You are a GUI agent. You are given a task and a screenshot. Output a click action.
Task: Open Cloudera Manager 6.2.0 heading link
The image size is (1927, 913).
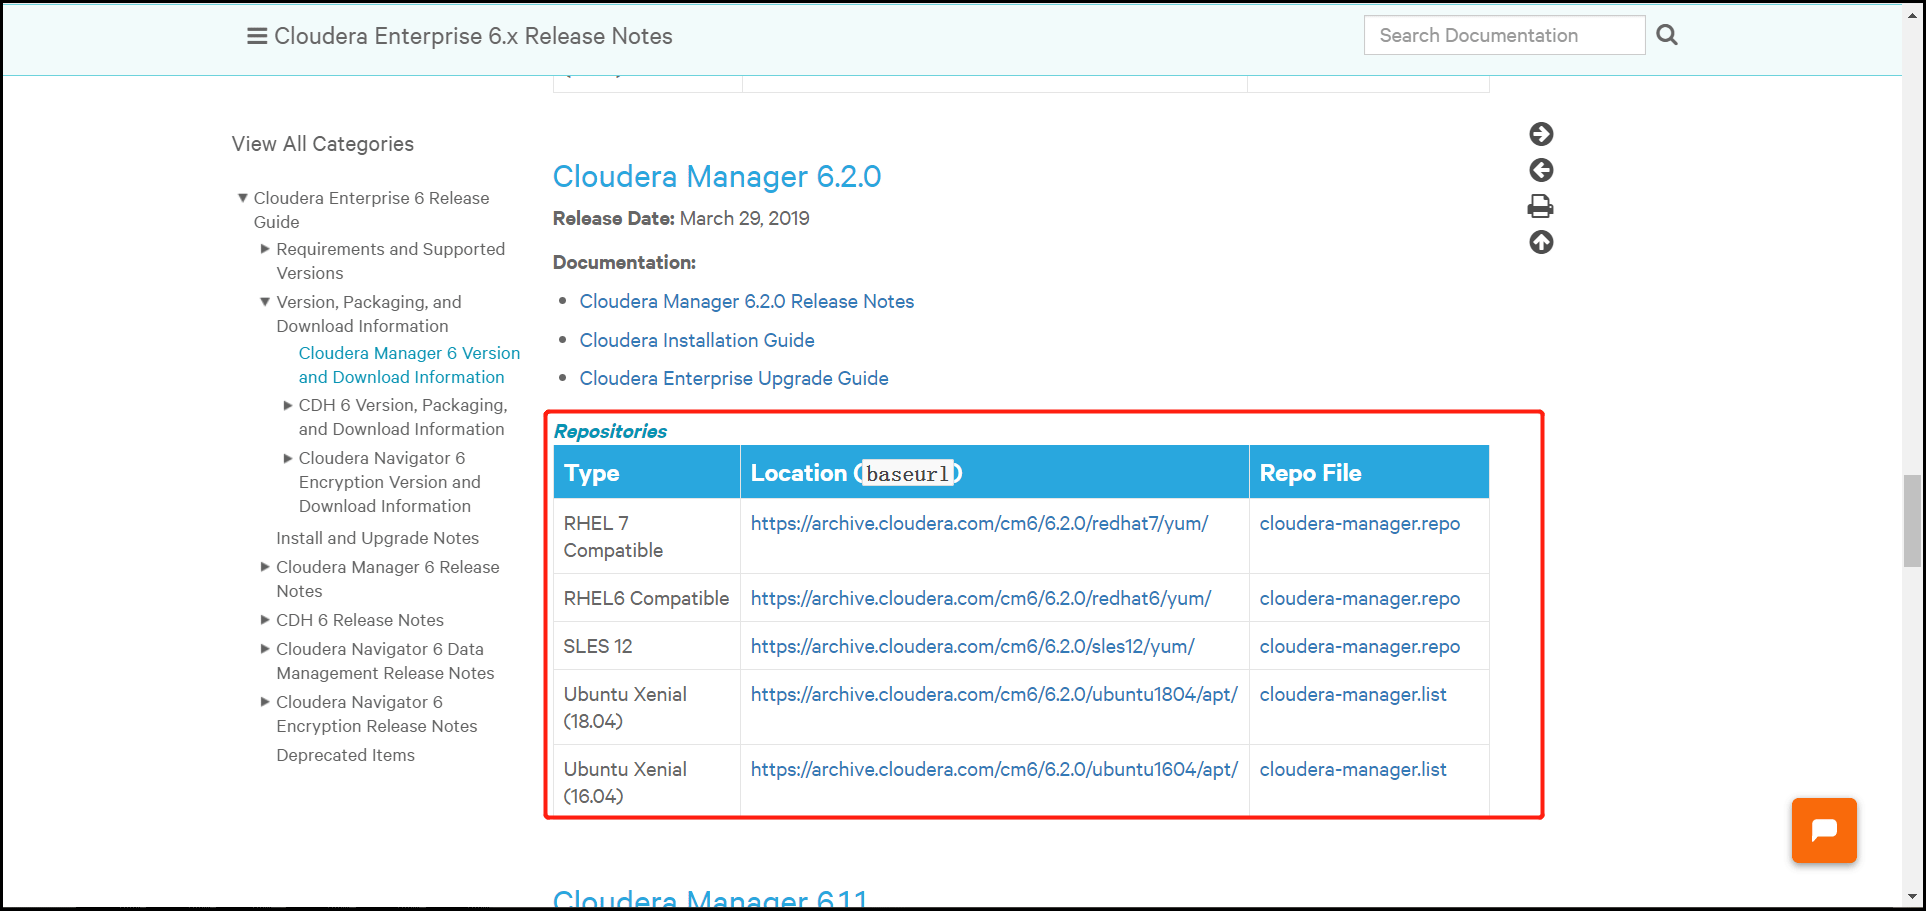[x=717, y=176]
